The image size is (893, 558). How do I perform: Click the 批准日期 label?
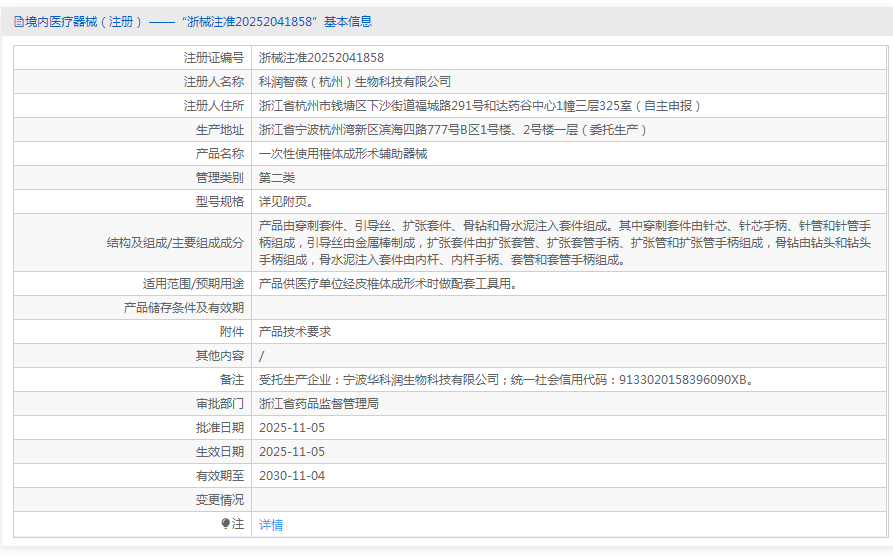tap(220, 428)
